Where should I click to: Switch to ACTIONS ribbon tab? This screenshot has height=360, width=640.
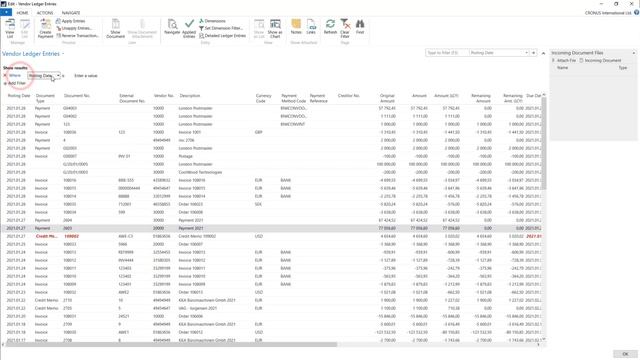click(45, 13)
